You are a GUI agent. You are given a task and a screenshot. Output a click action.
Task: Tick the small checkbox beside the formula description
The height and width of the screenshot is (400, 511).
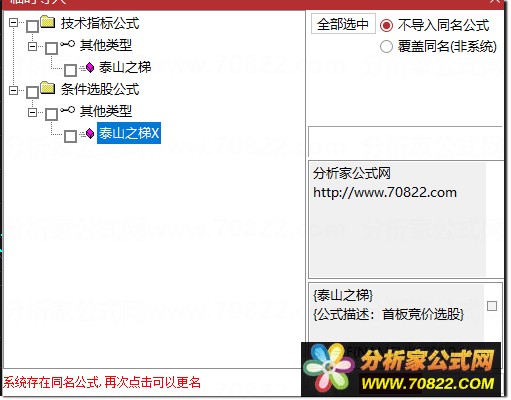(492, 306)
